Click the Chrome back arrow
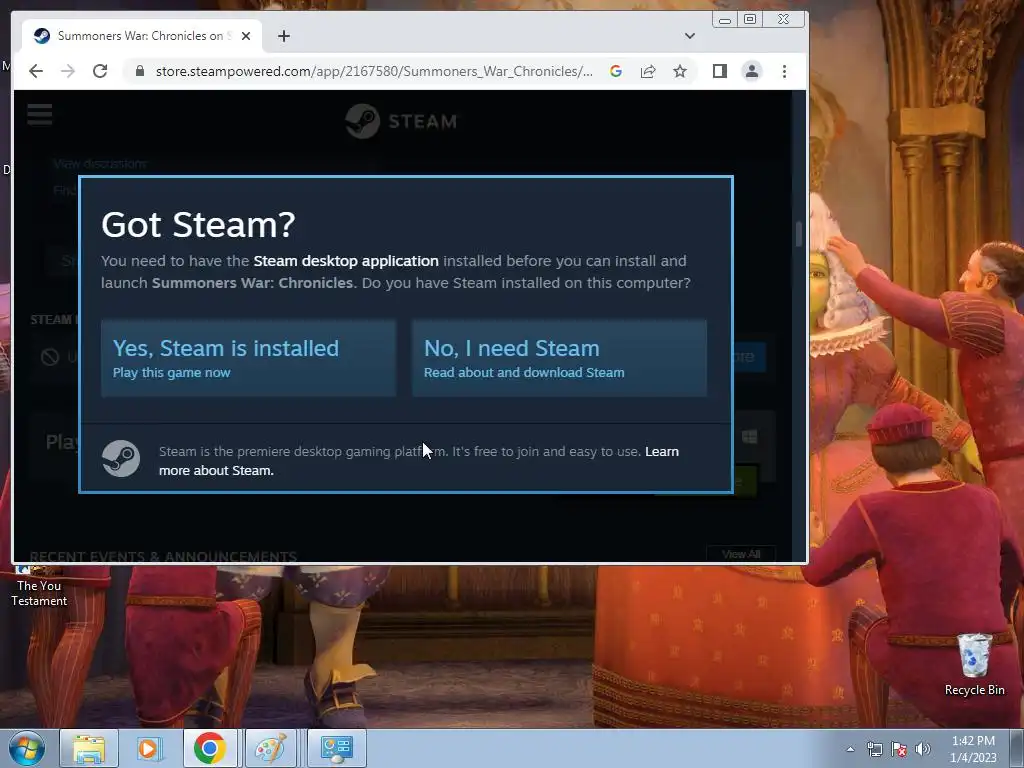 36,71
